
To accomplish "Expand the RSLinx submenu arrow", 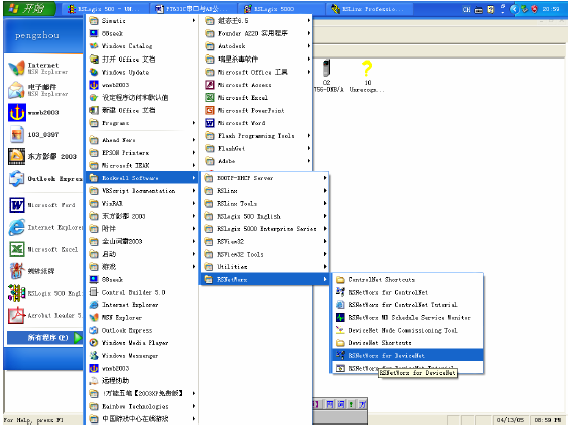I will pos(325,190).
